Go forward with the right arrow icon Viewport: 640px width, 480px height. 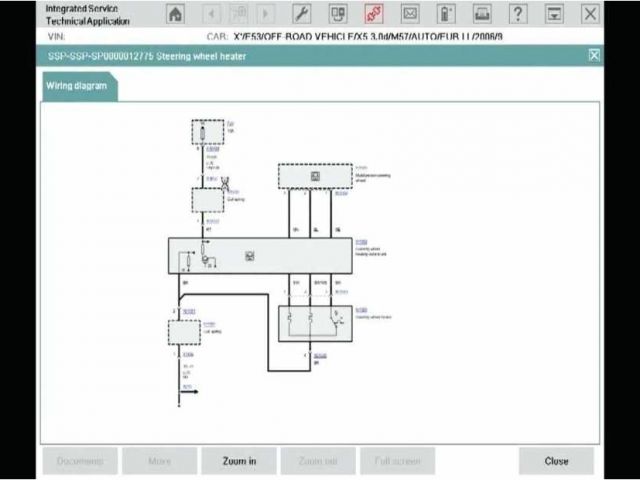(265, 14)
